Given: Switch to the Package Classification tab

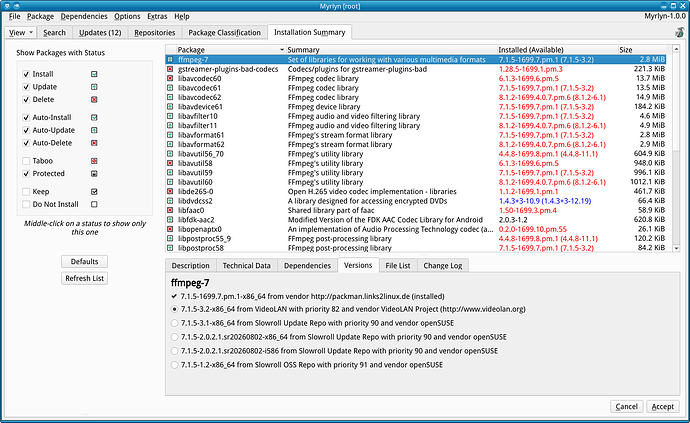Looking at the screenshot, I should click(x=224, y=33).
